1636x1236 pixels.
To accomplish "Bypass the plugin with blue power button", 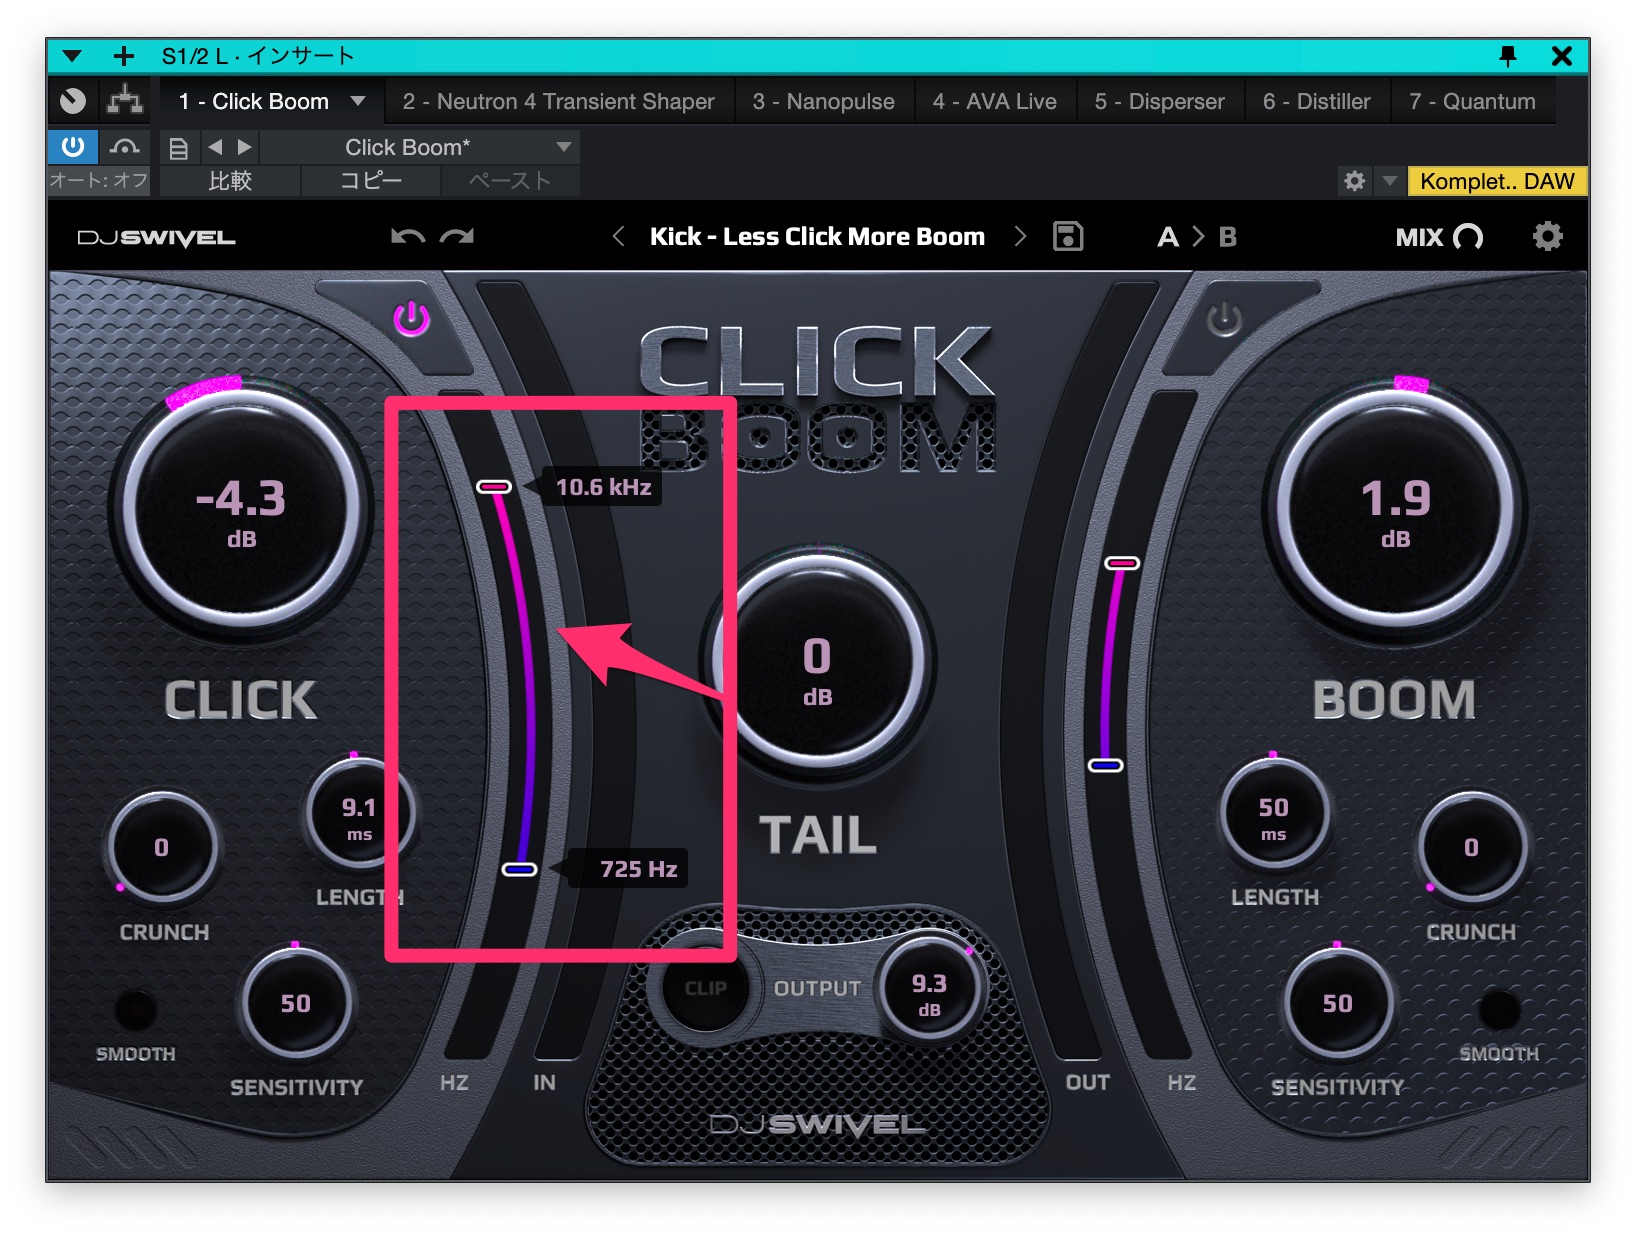I will [x=73, y=147].
